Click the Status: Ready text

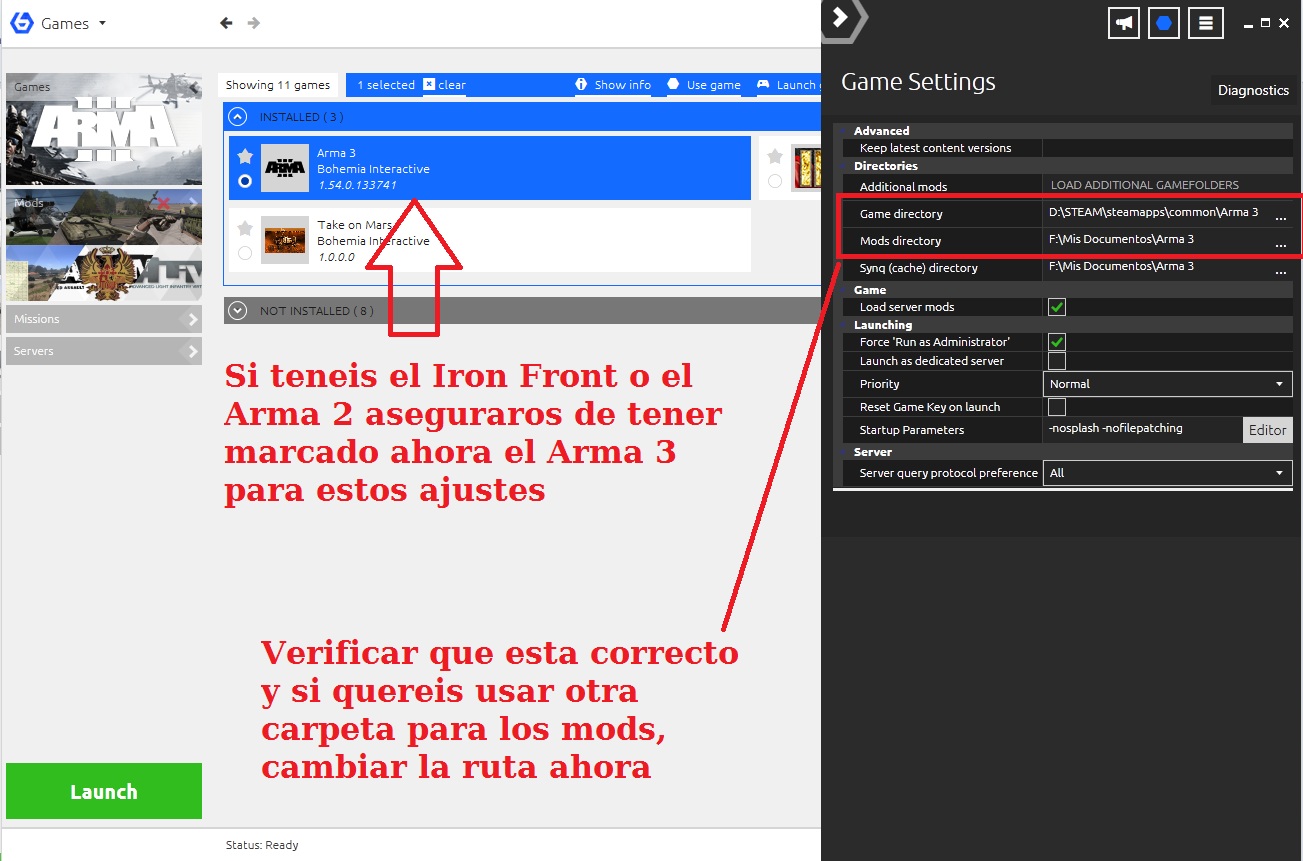[262, 845]
